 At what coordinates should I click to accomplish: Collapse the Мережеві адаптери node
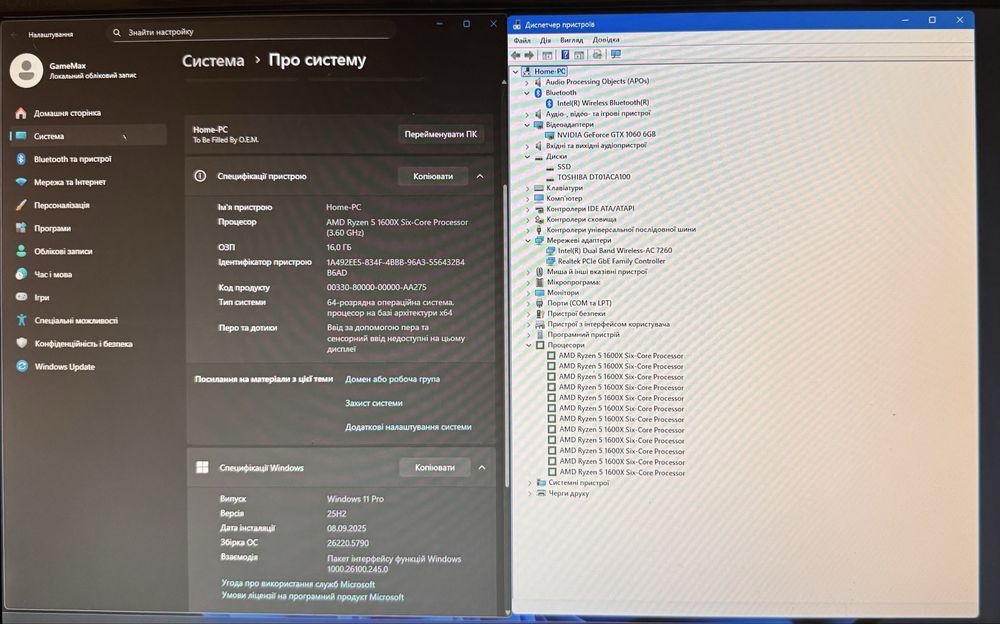(x=528, y=241)
